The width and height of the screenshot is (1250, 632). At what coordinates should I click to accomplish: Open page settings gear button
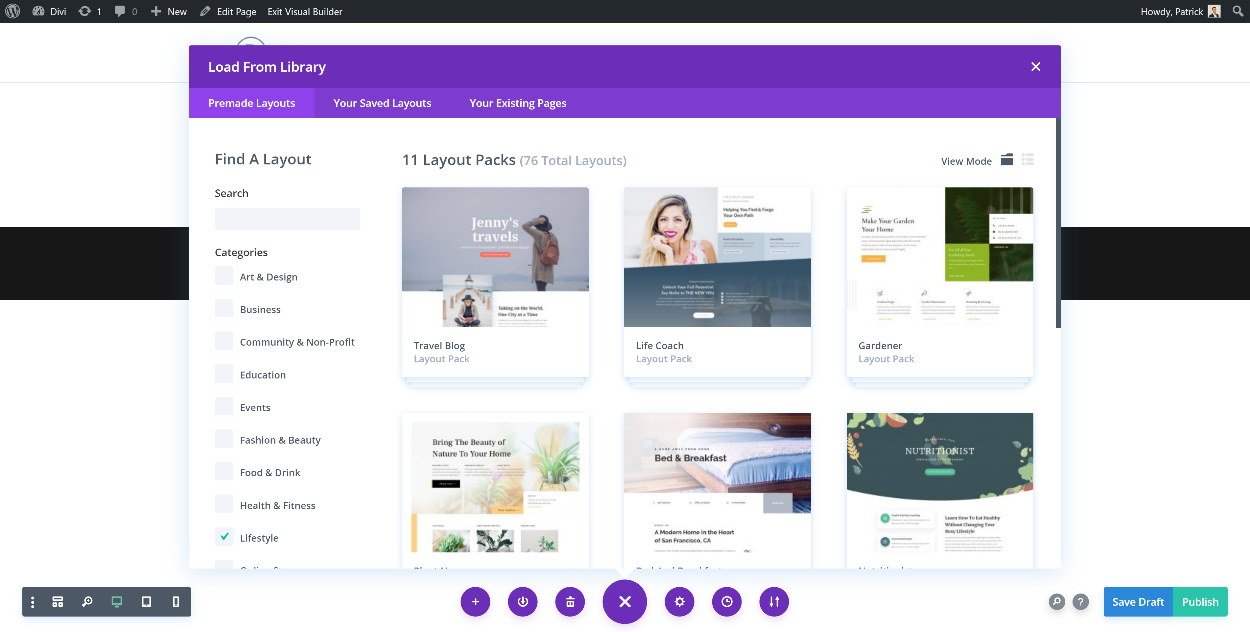point(679,602)
